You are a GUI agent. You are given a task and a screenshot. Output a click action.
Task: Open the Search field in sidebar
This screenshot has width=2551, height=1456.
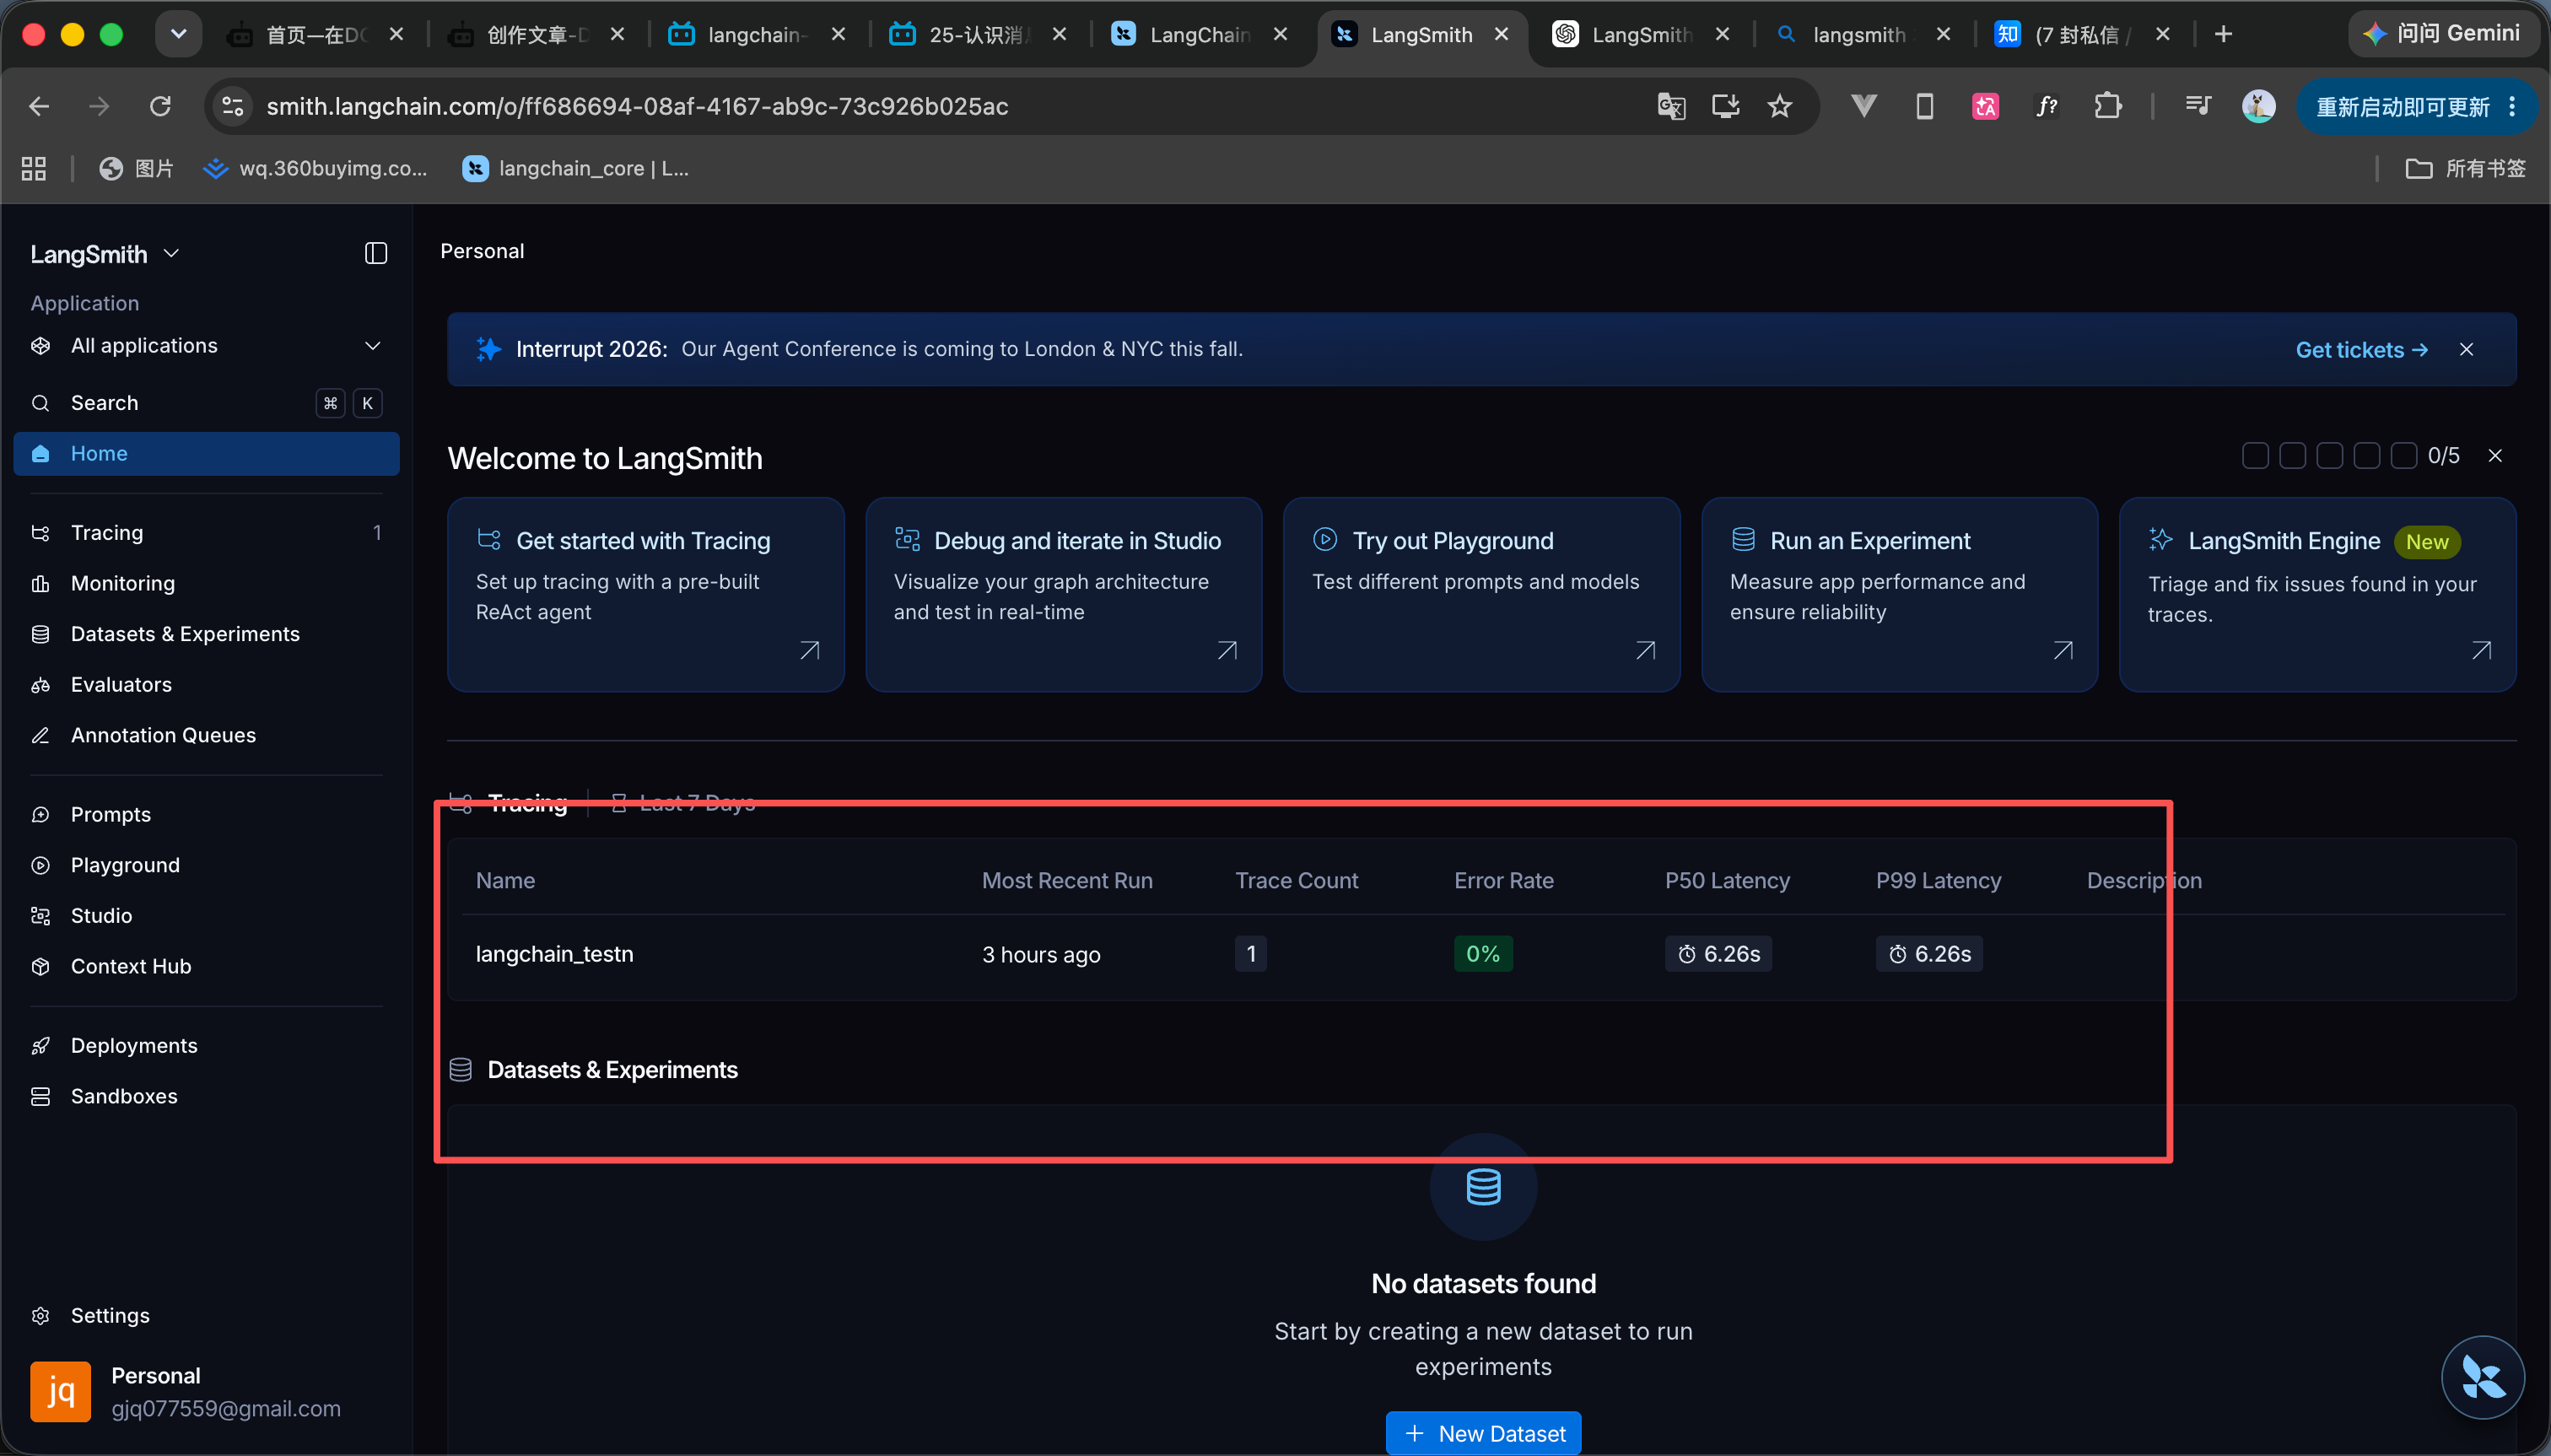206,403
